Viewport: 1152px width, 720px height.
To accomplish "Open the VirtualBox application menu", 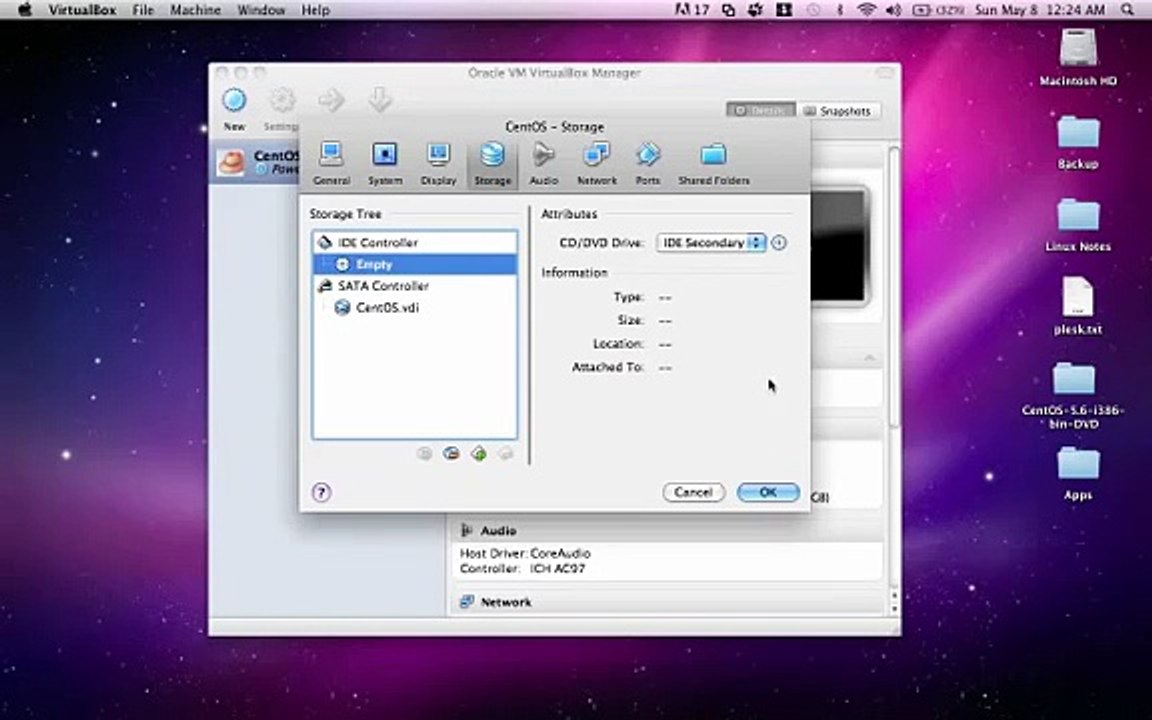I will pos(82,10).
